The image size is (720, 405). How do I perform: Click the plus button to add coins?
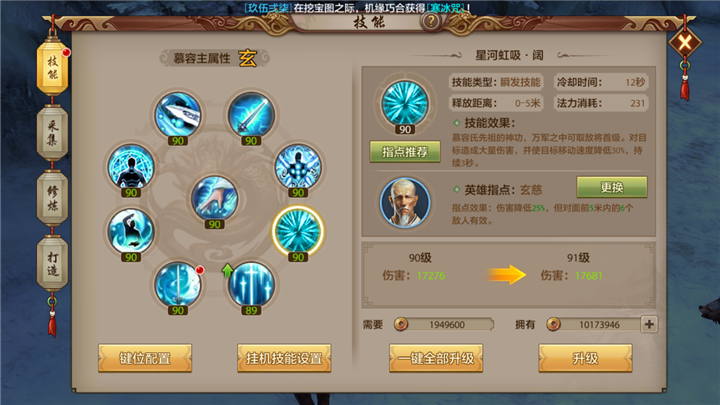[649, 324]
